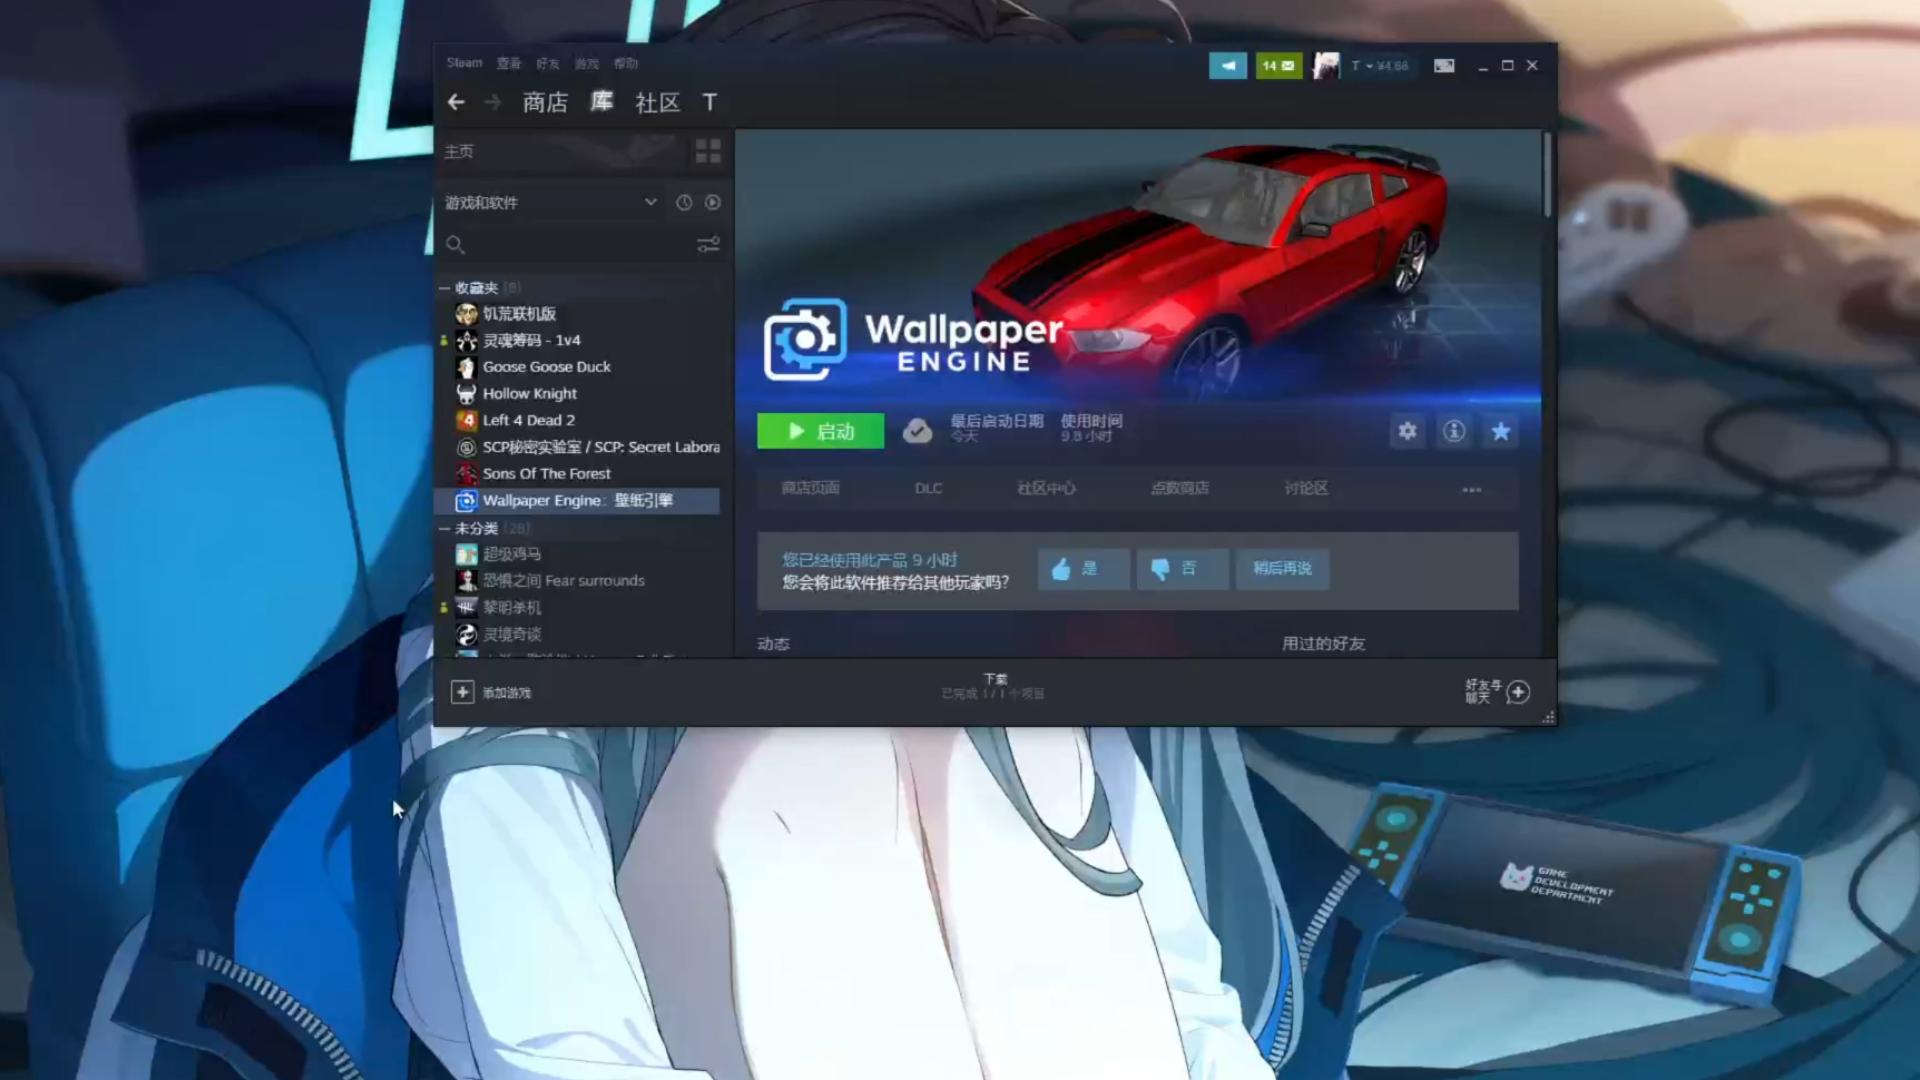
Task: Open the Steam menu
Action: click(x=464, y=63)
